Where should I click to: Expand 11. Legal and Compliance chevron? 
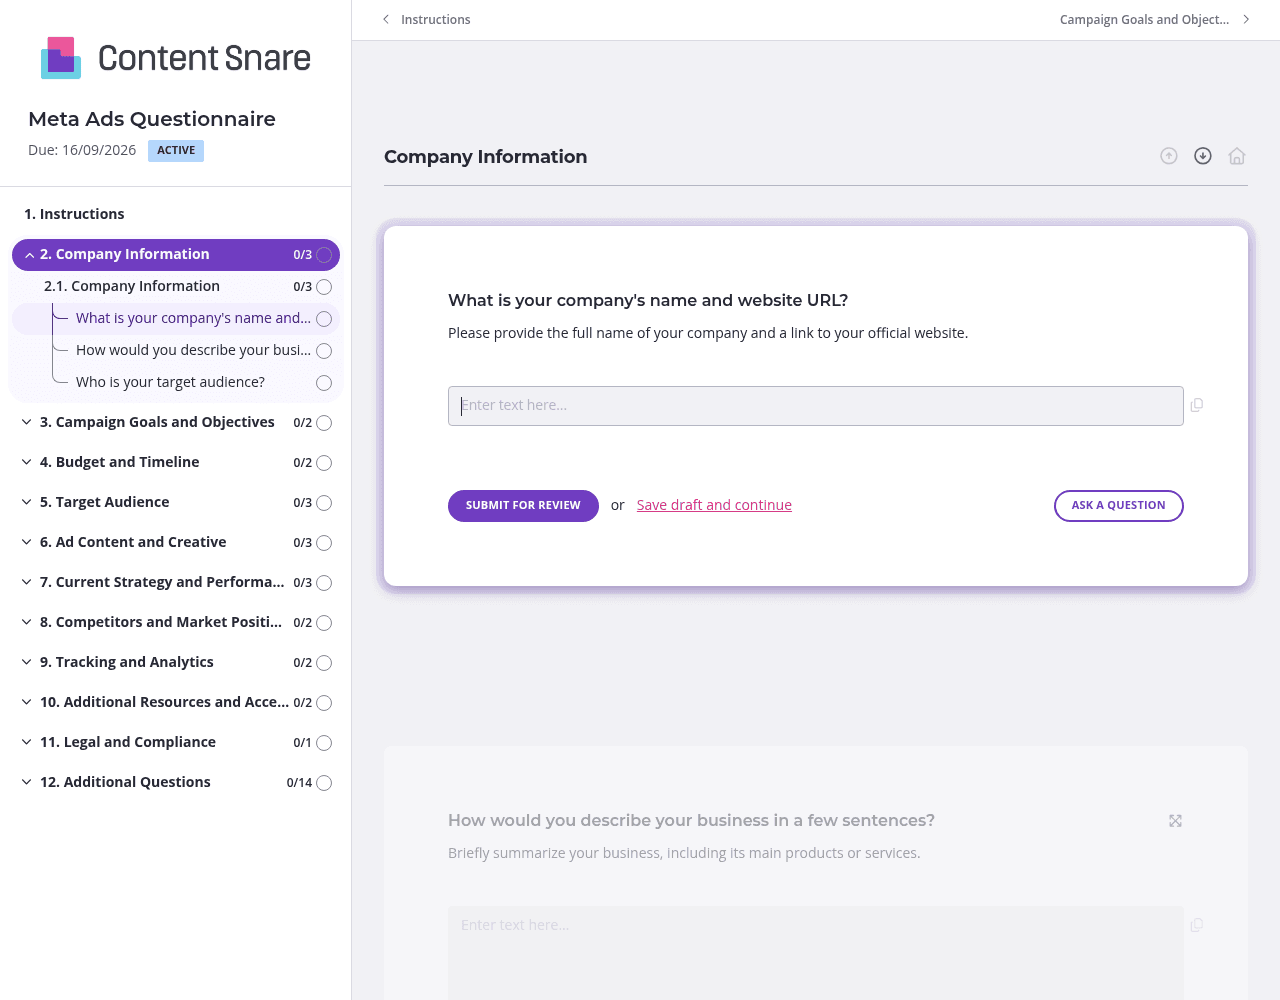coord(26,742)
